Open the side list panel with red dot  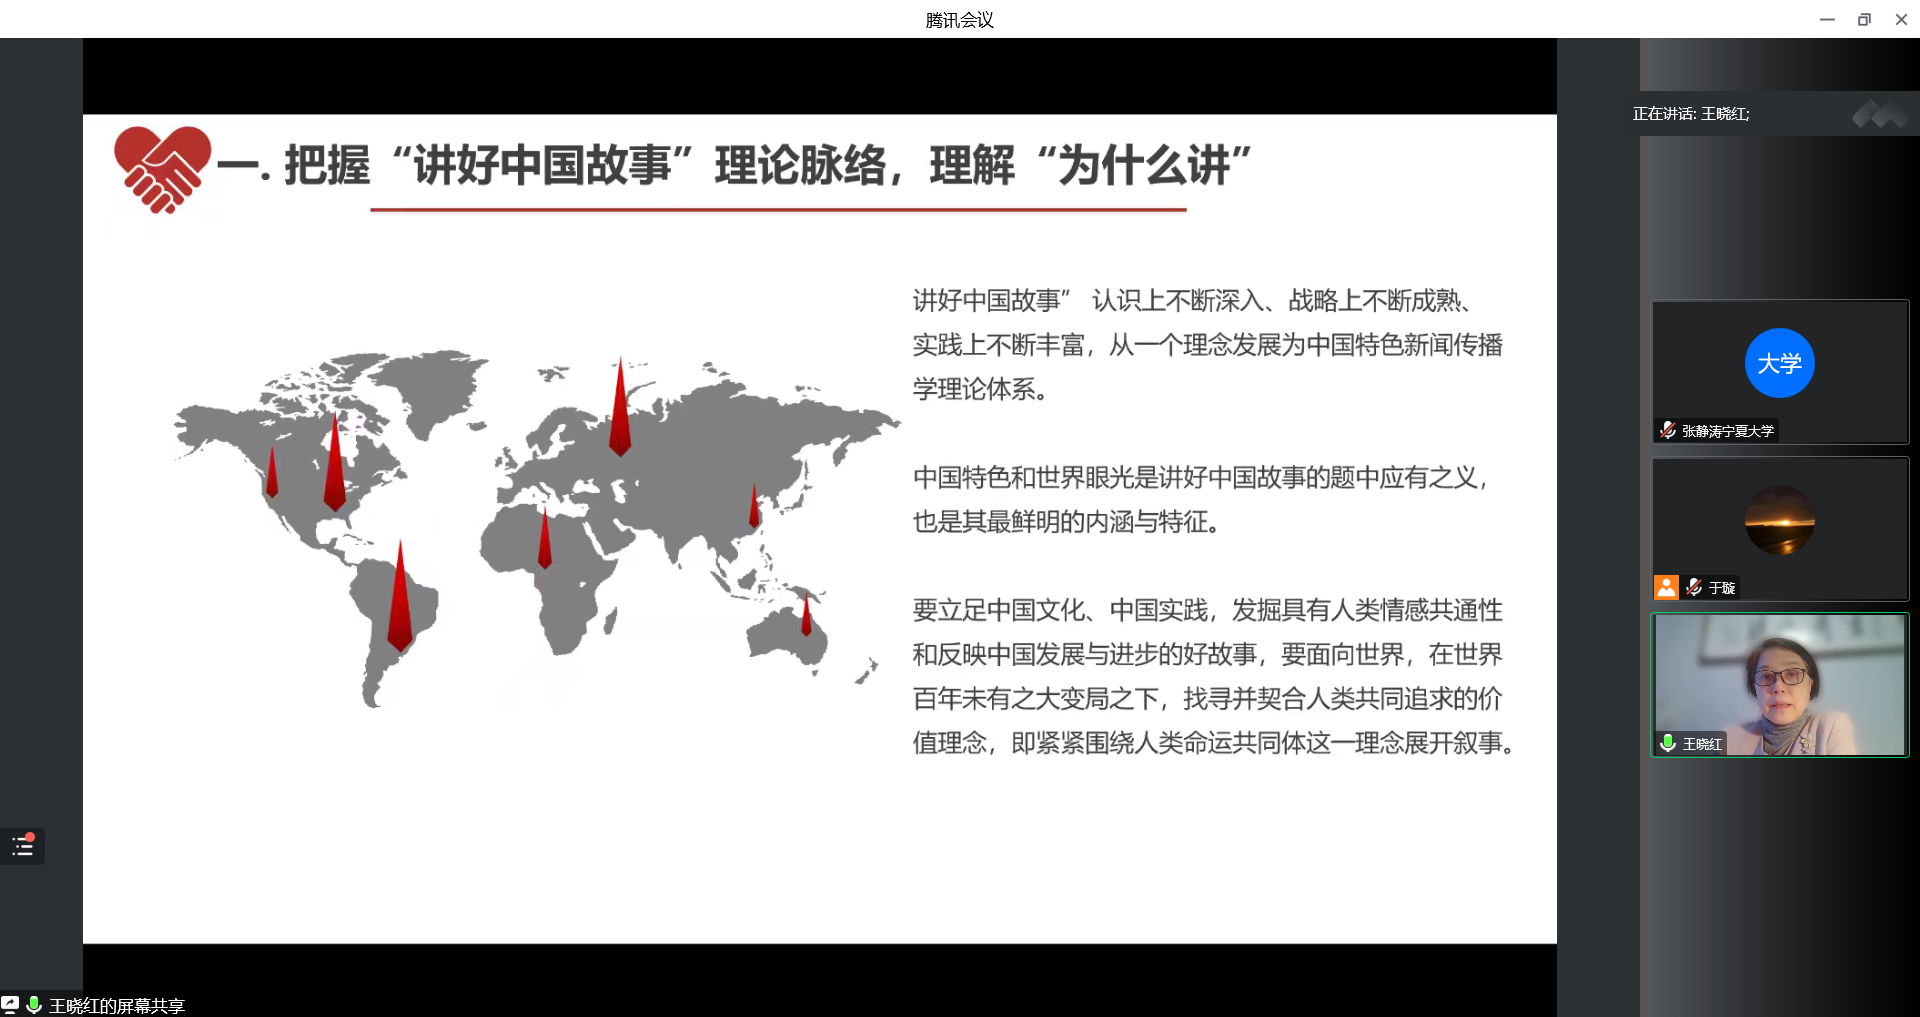(22, 846)
